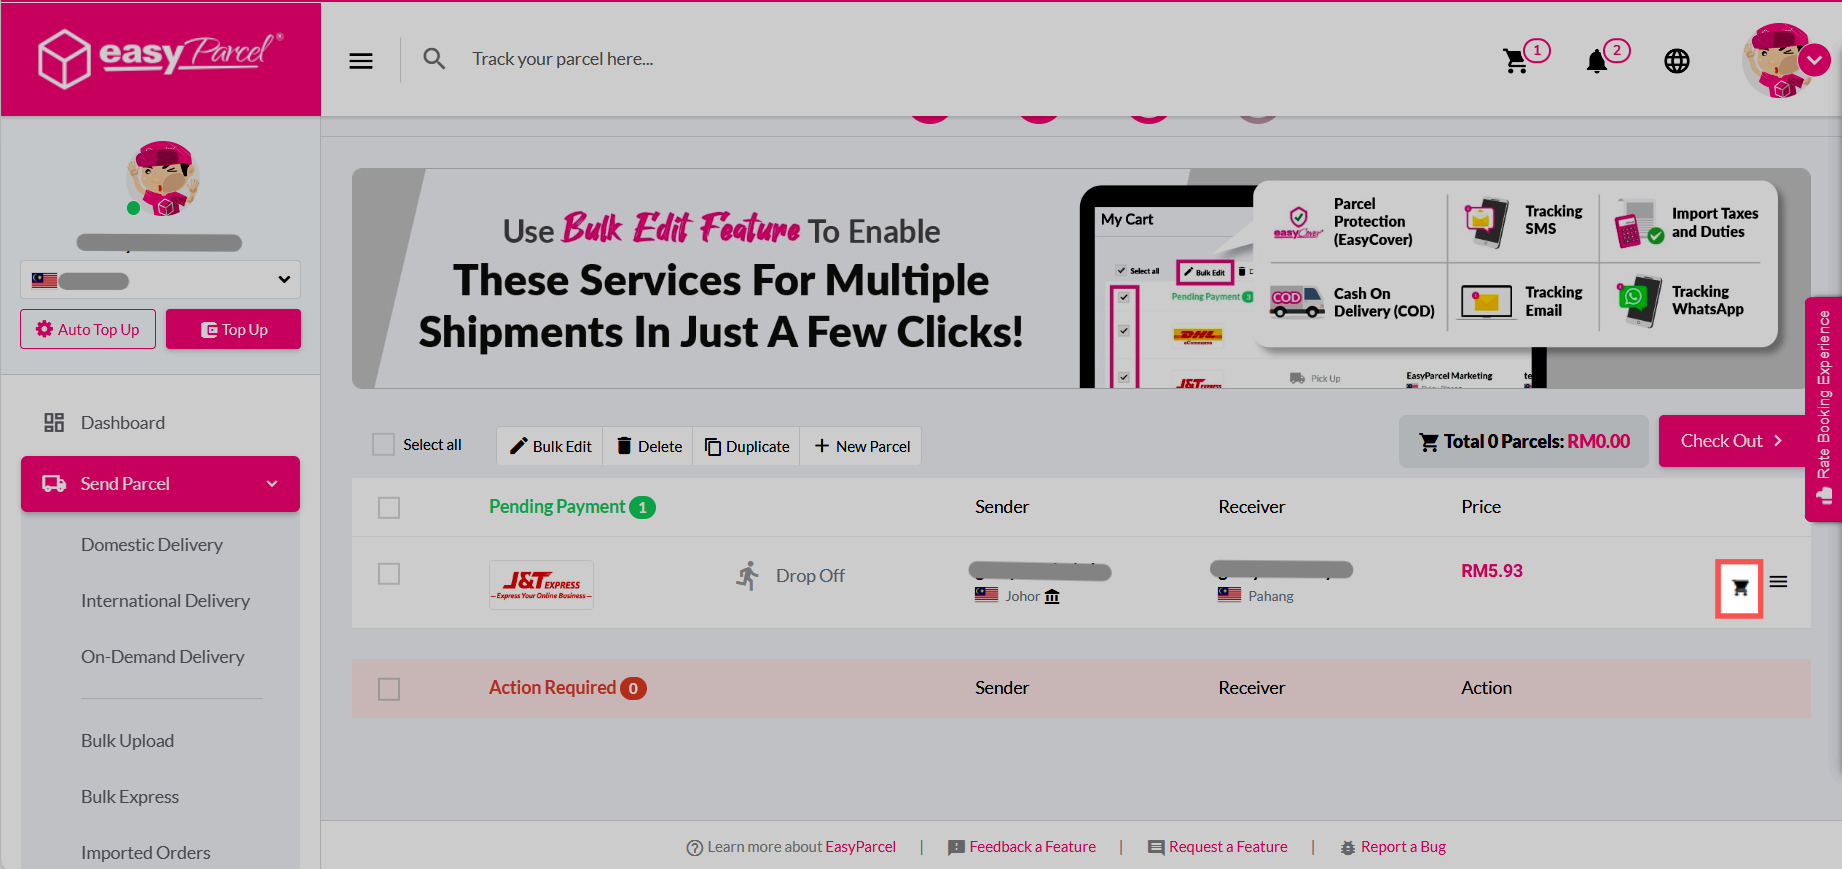The image size is (1842, 869).
Task: Open the country selector dropdown
Action: click(160, 280)
